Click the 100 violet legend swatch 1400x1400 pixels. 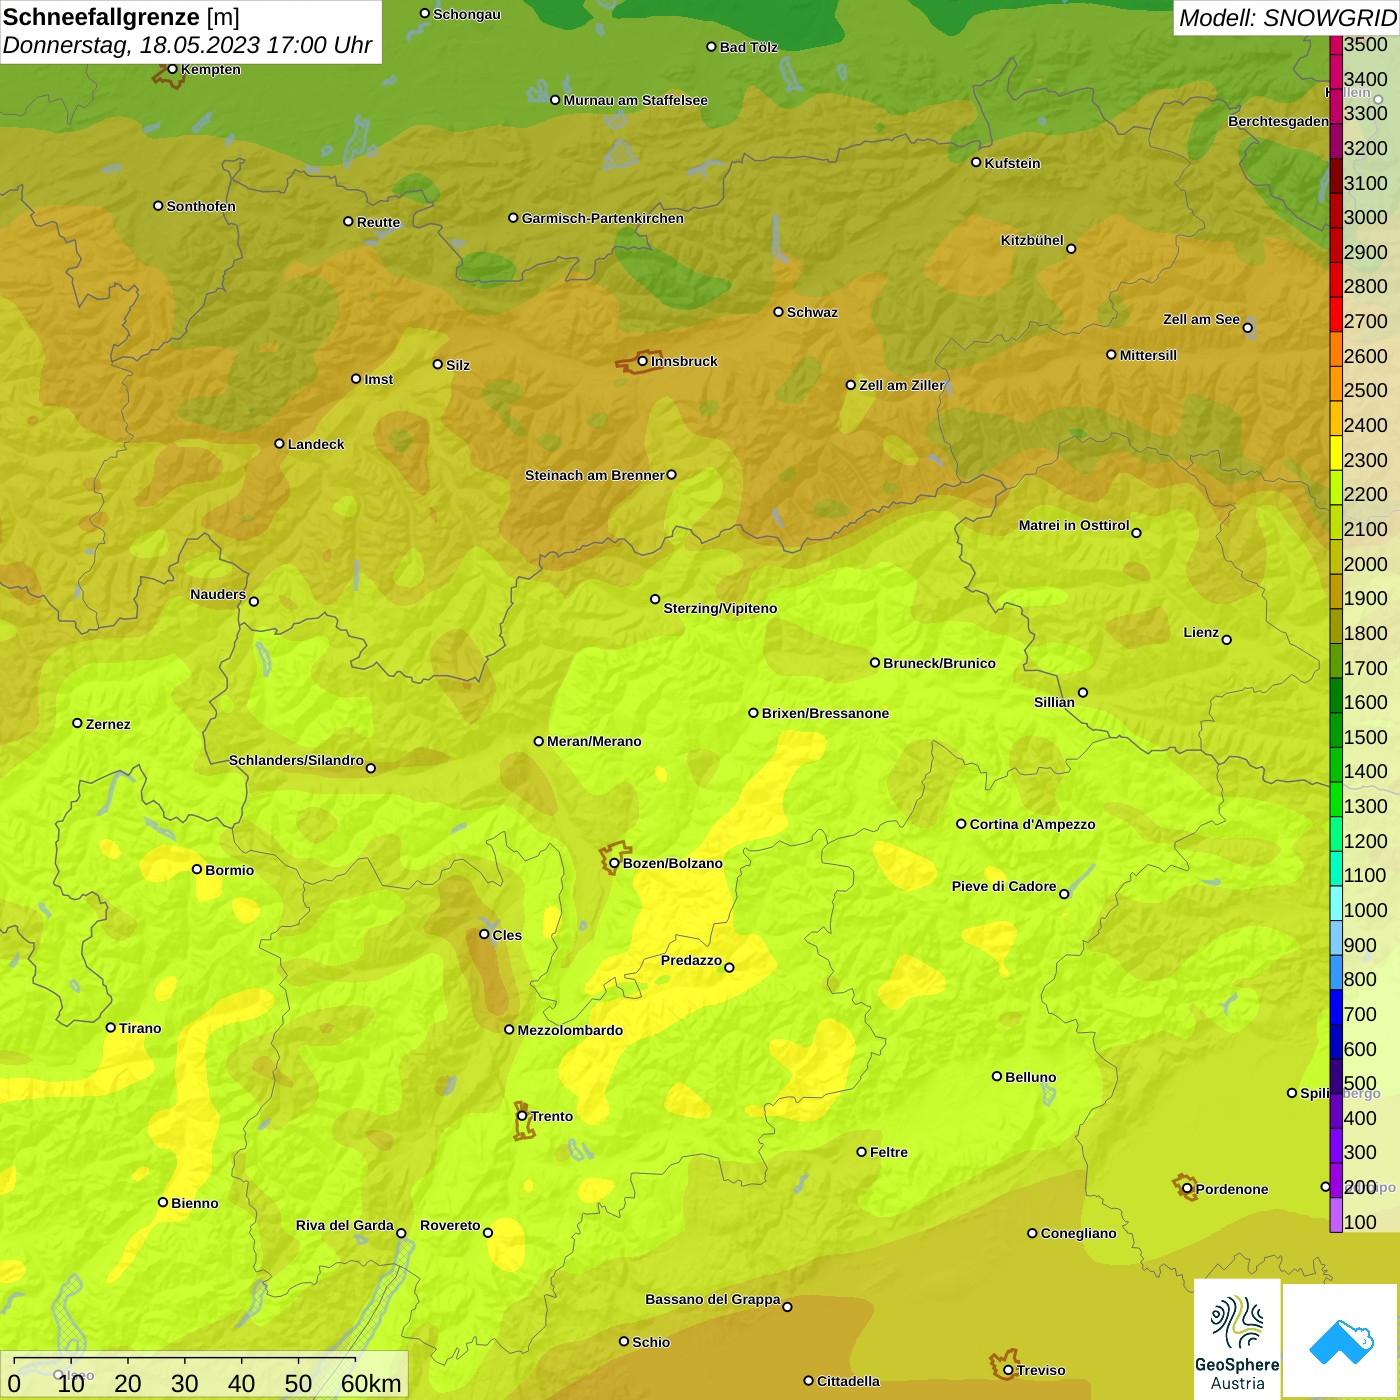(1335, 1215)
